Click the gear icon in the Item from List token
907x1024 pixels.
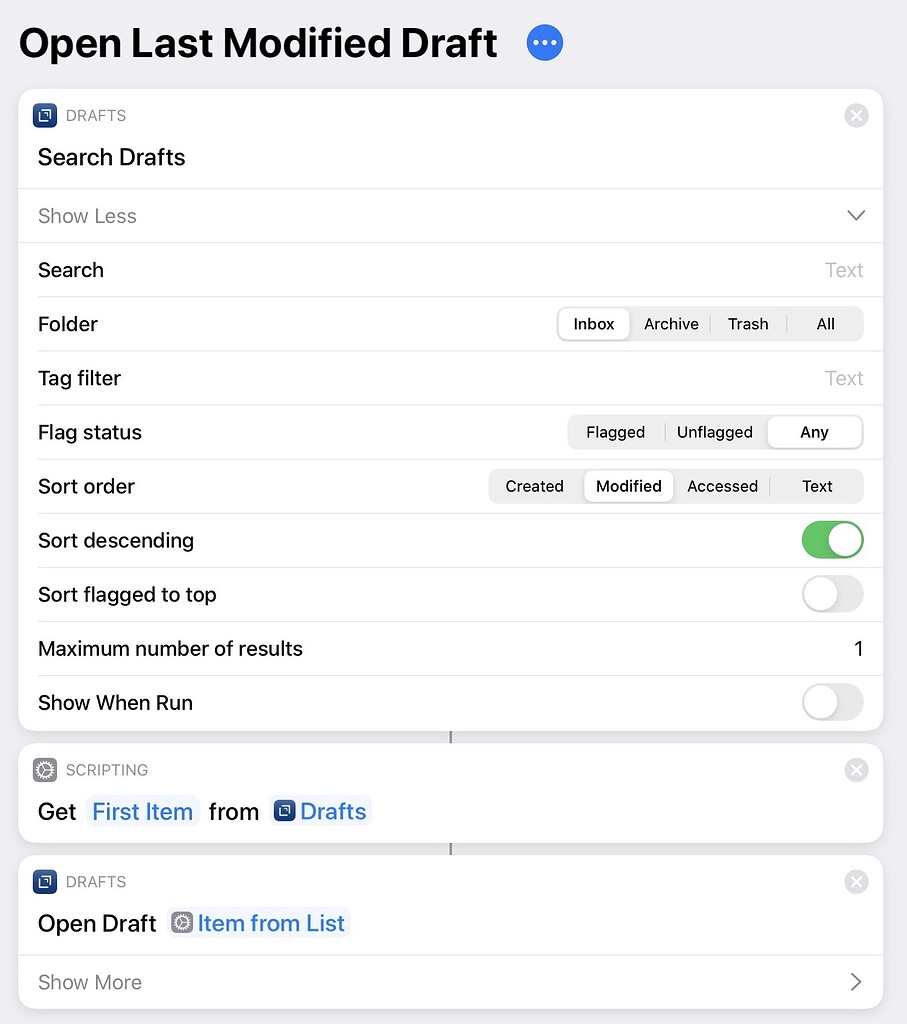(x=183, y=923)
